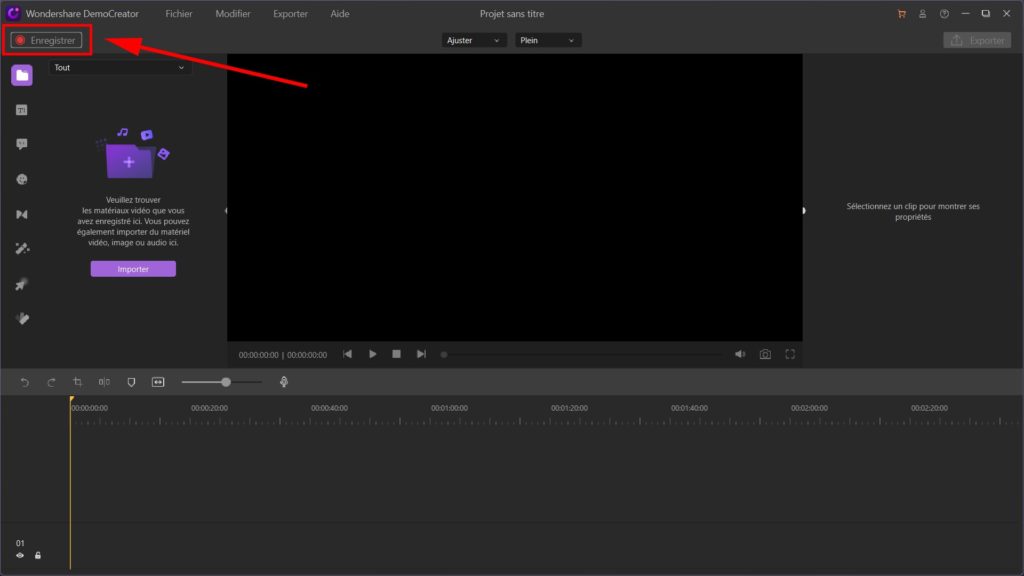Open the shopping cart purchase icon
The height and width of the screenshot is (576, 1024).
pos(902,14)
